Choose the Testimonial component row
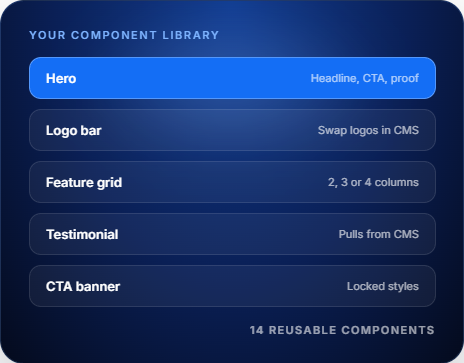This screenshot has height=363, width=464. pos(232,234)
